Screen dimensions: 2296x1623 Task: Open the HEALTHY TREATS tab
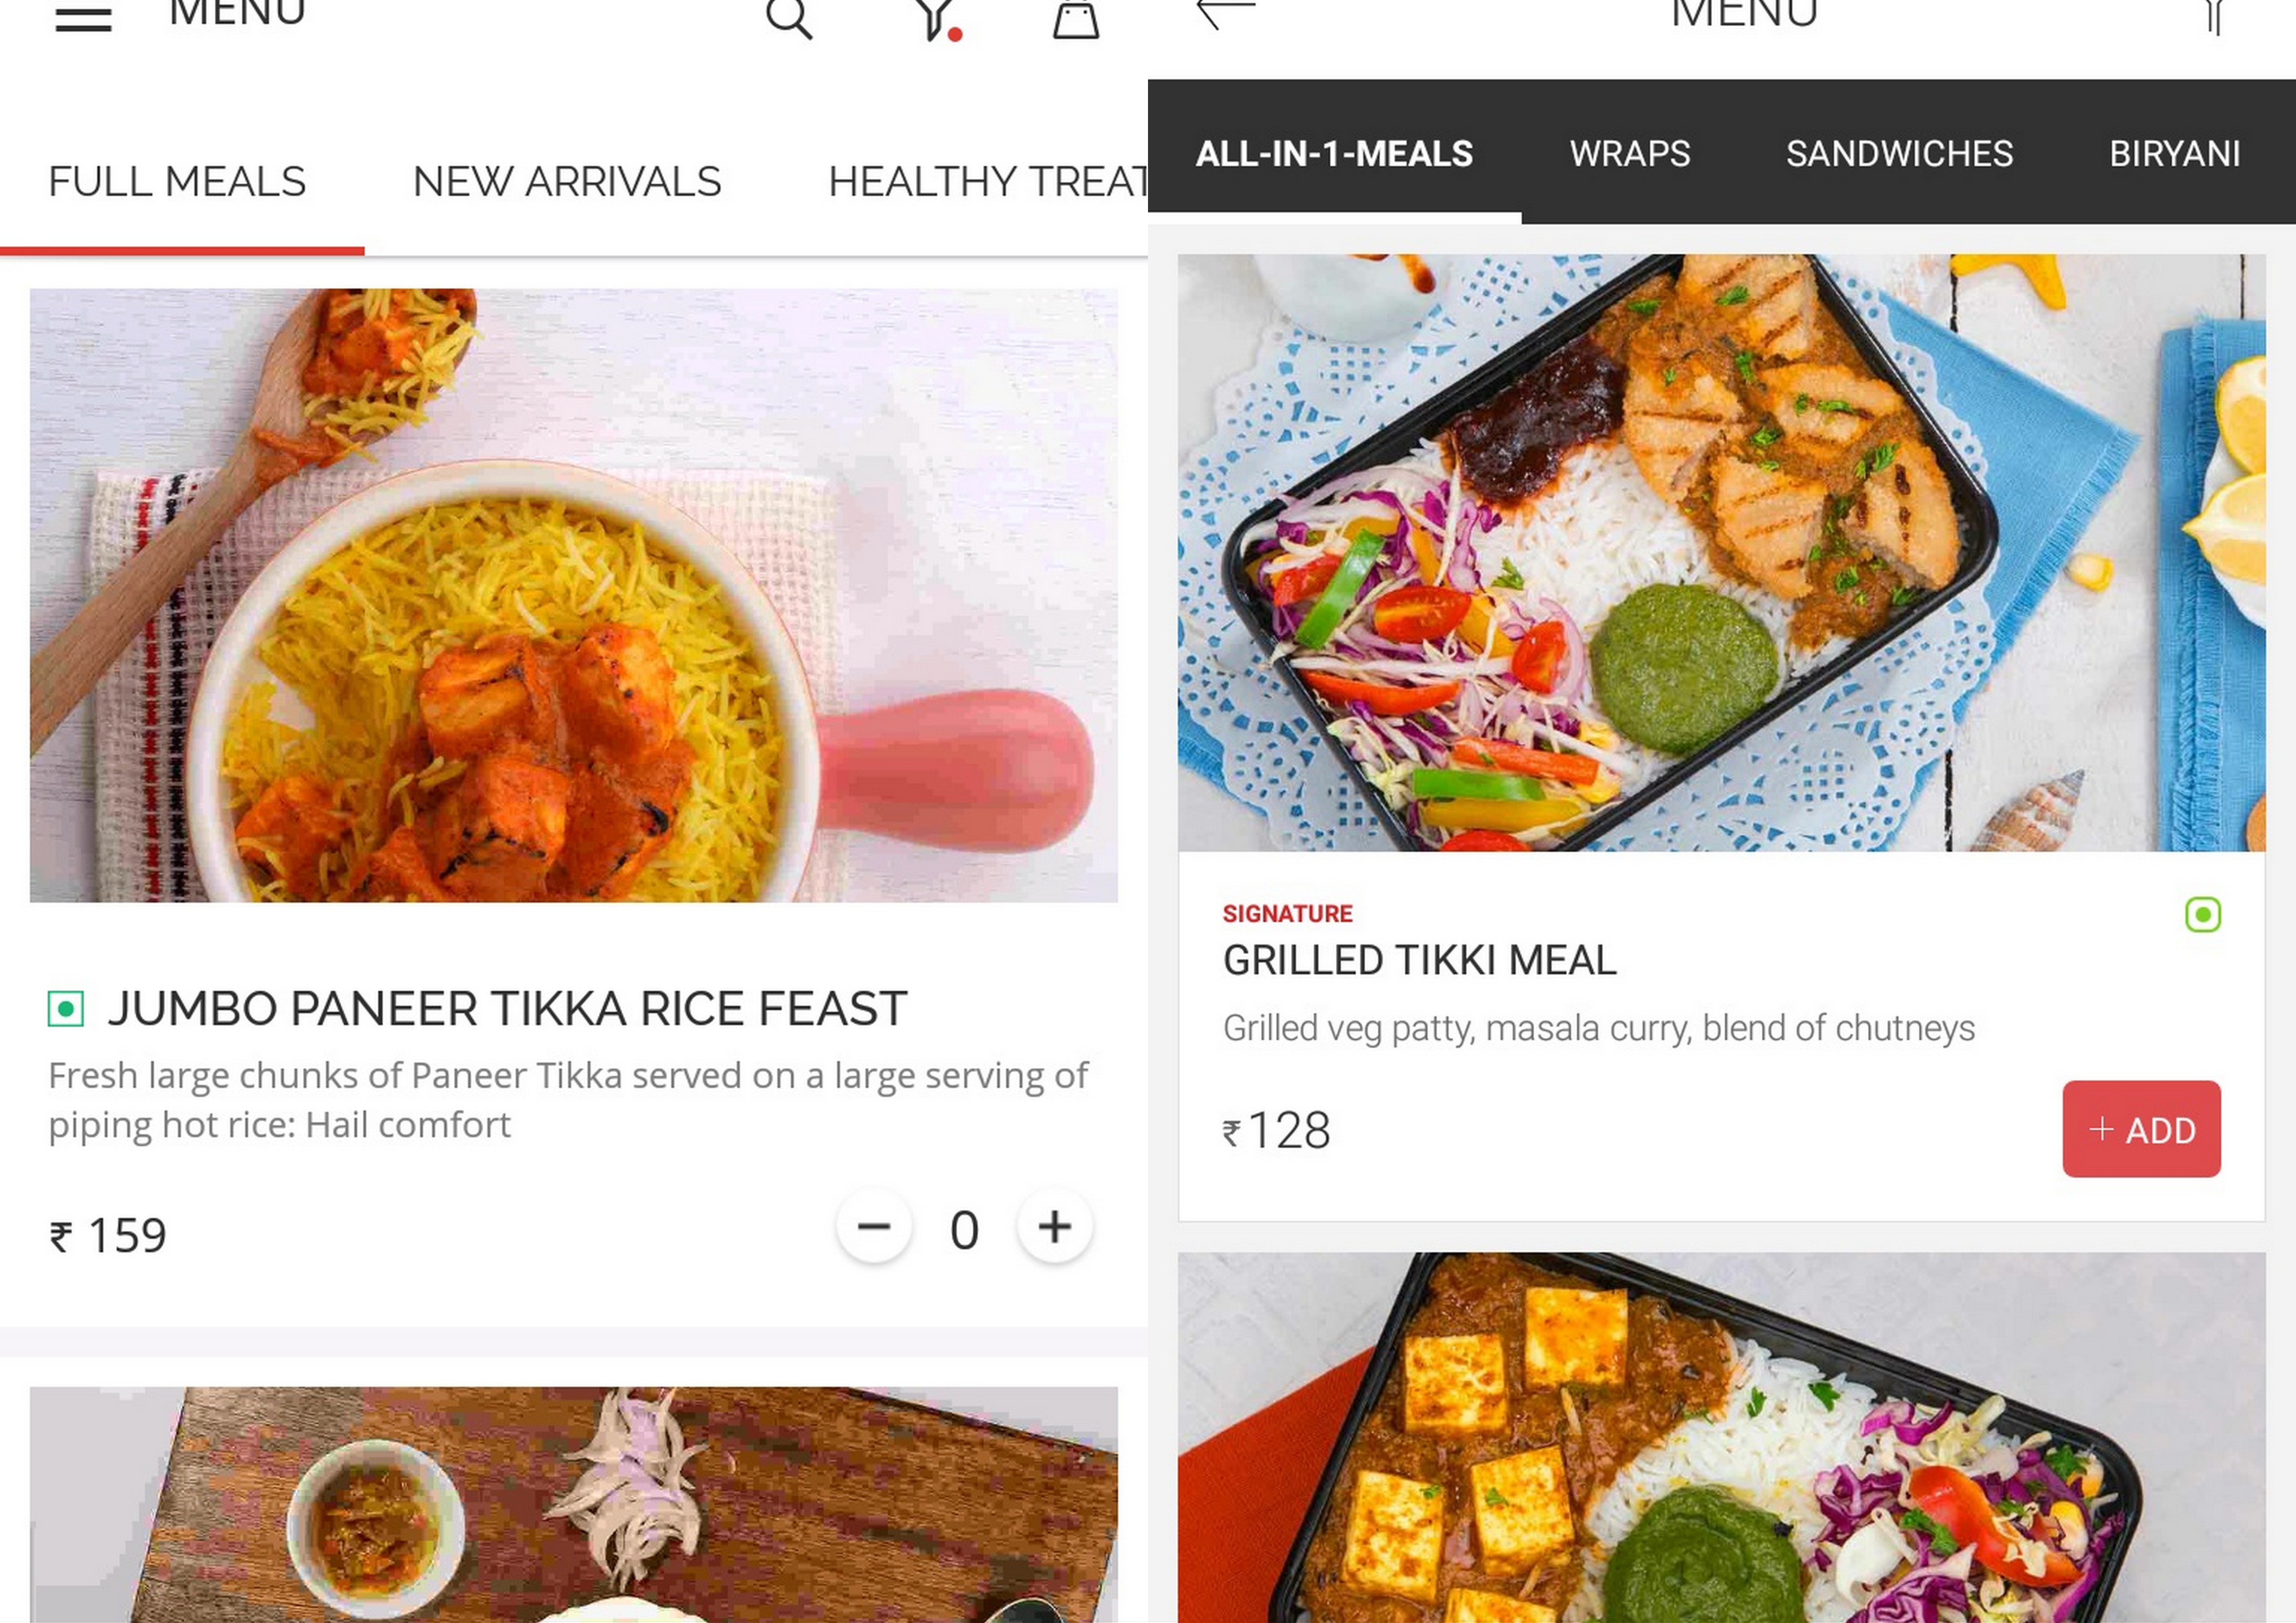[988, 182]
